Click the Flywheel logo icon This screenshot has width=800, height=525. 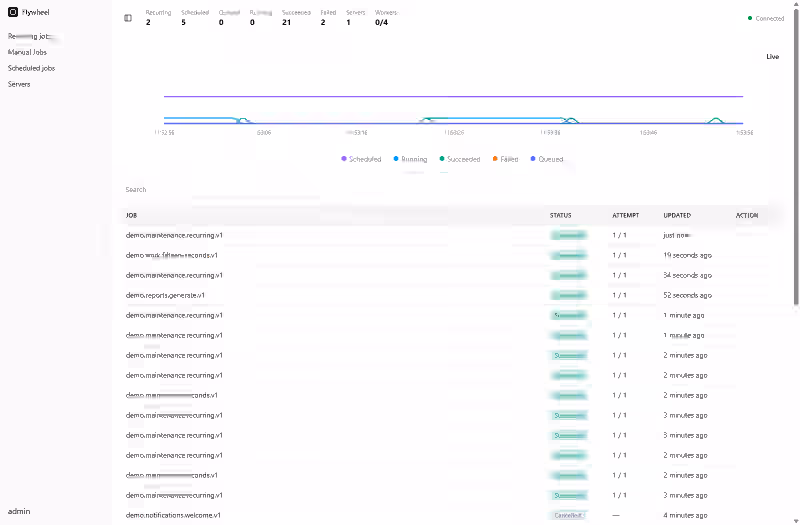pyautogui.click(x=13, y=12)
